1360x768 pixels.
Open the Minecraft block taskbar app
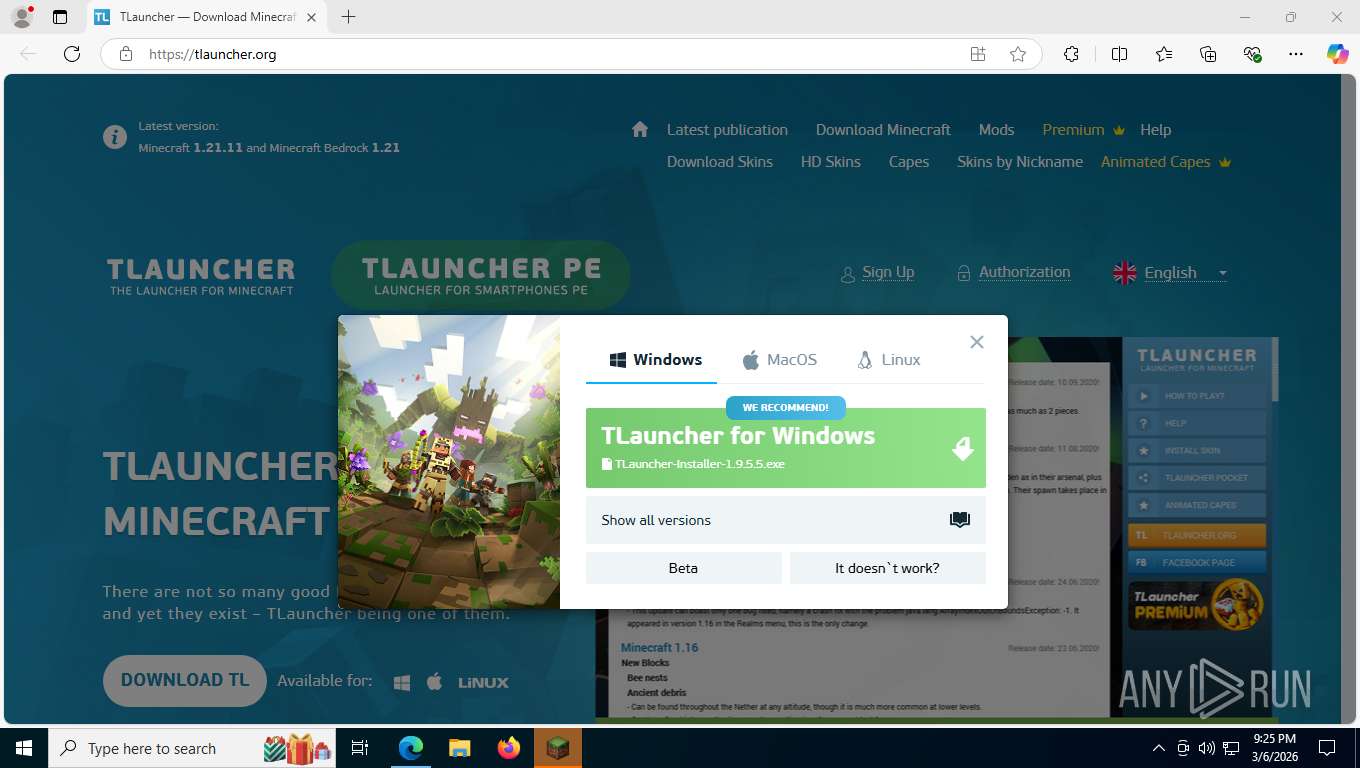pos(557,748)
